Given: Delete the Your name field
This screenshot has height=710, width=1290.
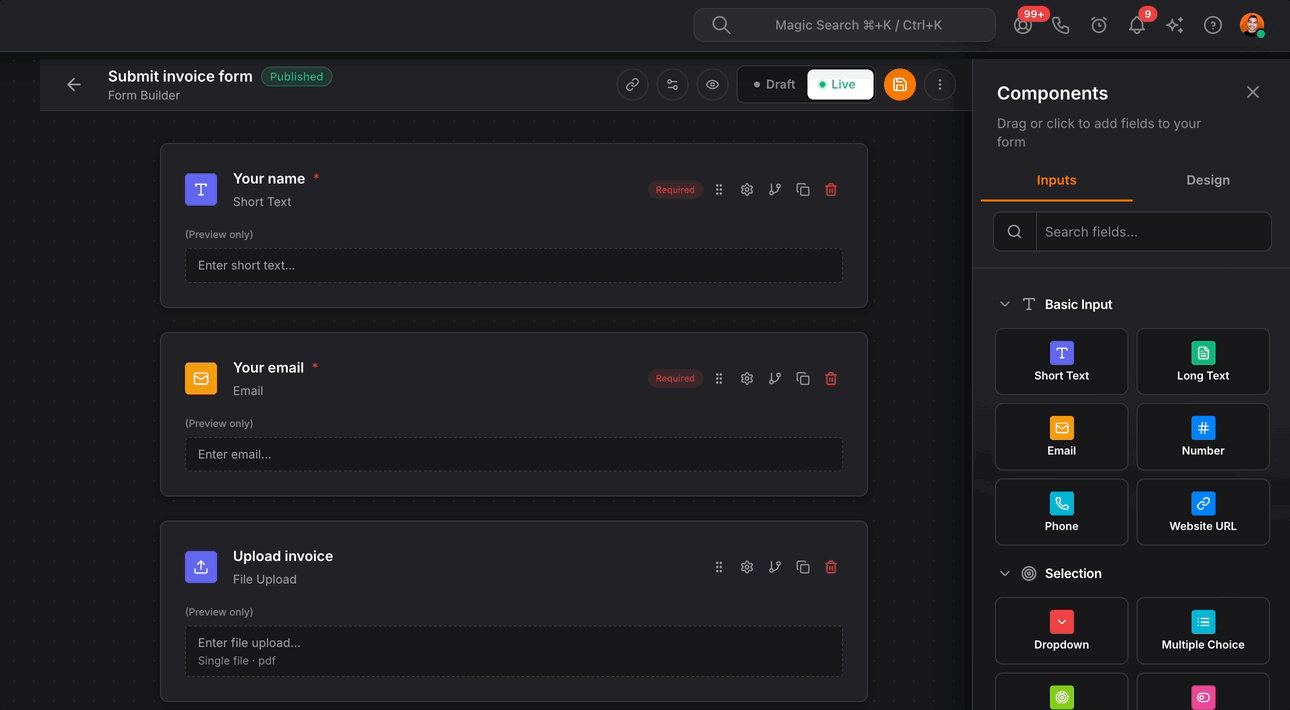Looking at the screenshot, I should (830, 190).
